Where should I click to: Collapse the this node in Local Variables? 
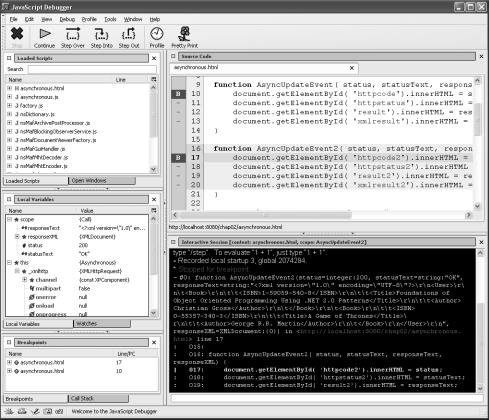point(10,263)
